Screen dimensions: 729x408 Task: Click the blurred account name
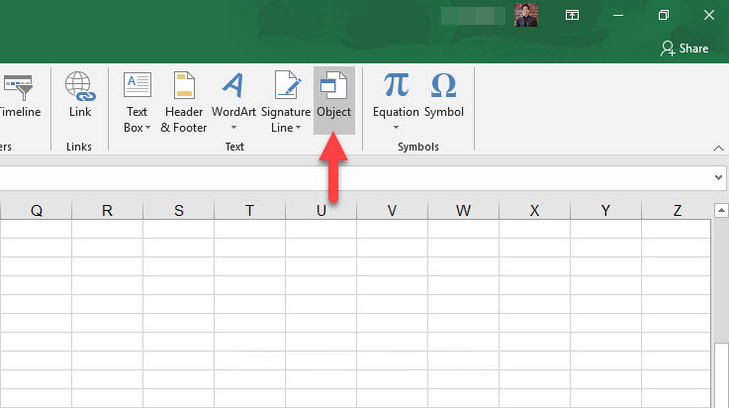click(473, 15)
